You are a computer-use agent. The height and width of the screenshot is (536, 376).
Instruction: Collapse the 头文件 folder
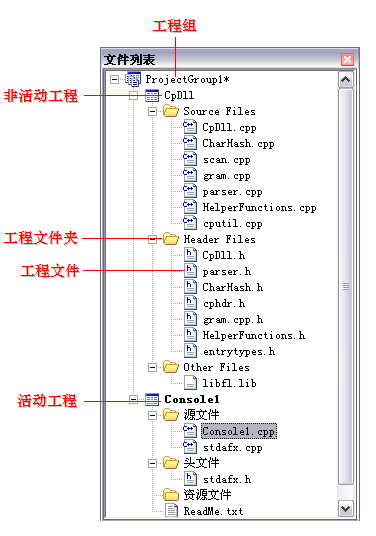(x=152, y=464)
